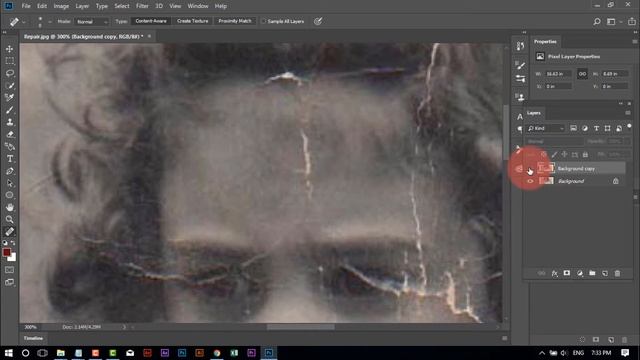The image size is (640, 360).
Task: Open the layer blend mode dropdown
Action: [x=555, y=142]
